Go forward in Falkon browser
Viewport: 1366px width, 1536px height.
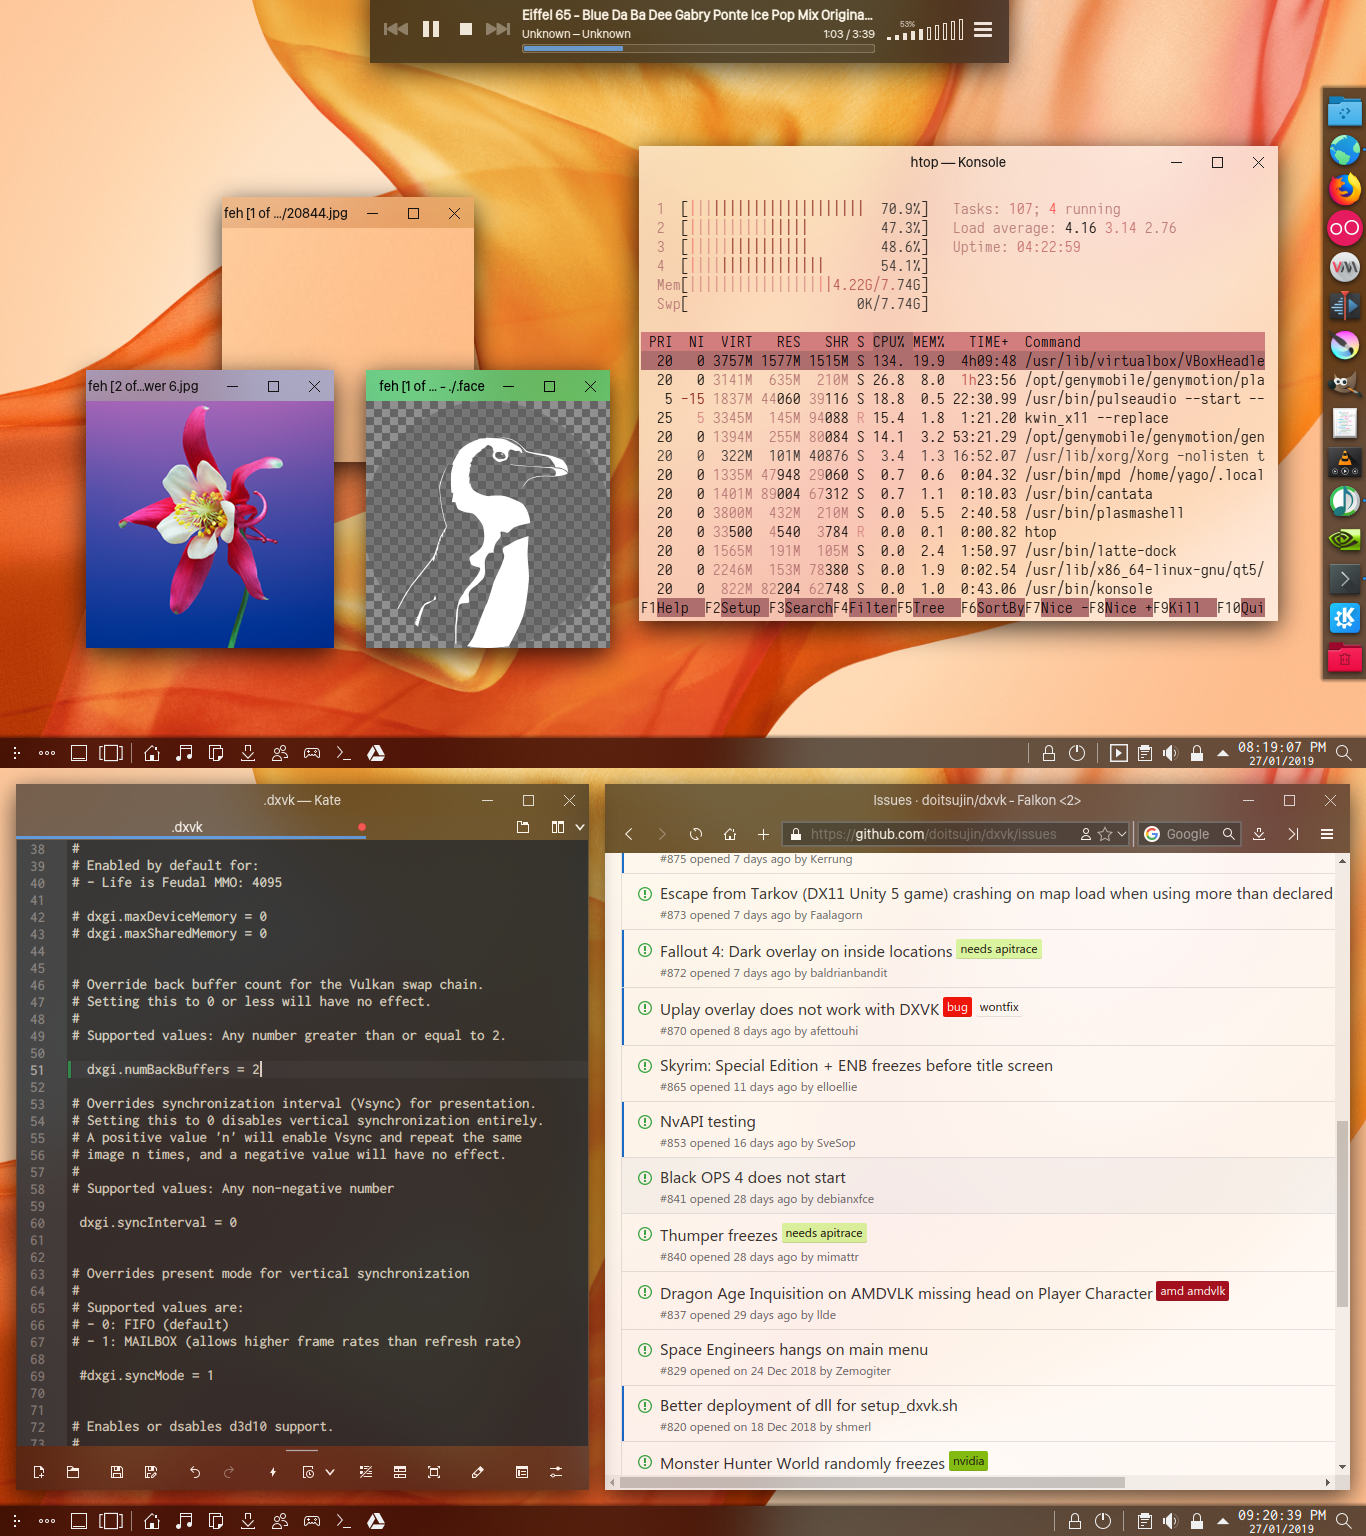(x=661, y=834)
